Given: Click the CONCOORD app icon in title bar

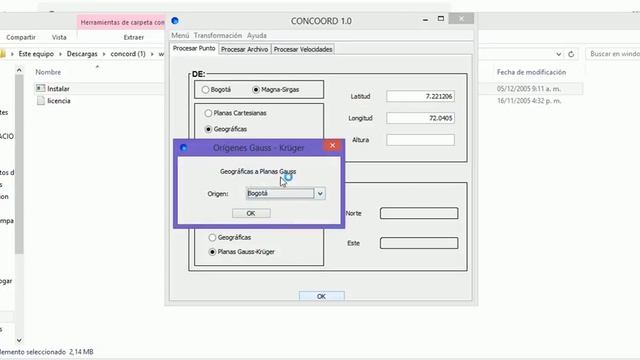Looking at the screenshot, I should click(x=175, y=21).
